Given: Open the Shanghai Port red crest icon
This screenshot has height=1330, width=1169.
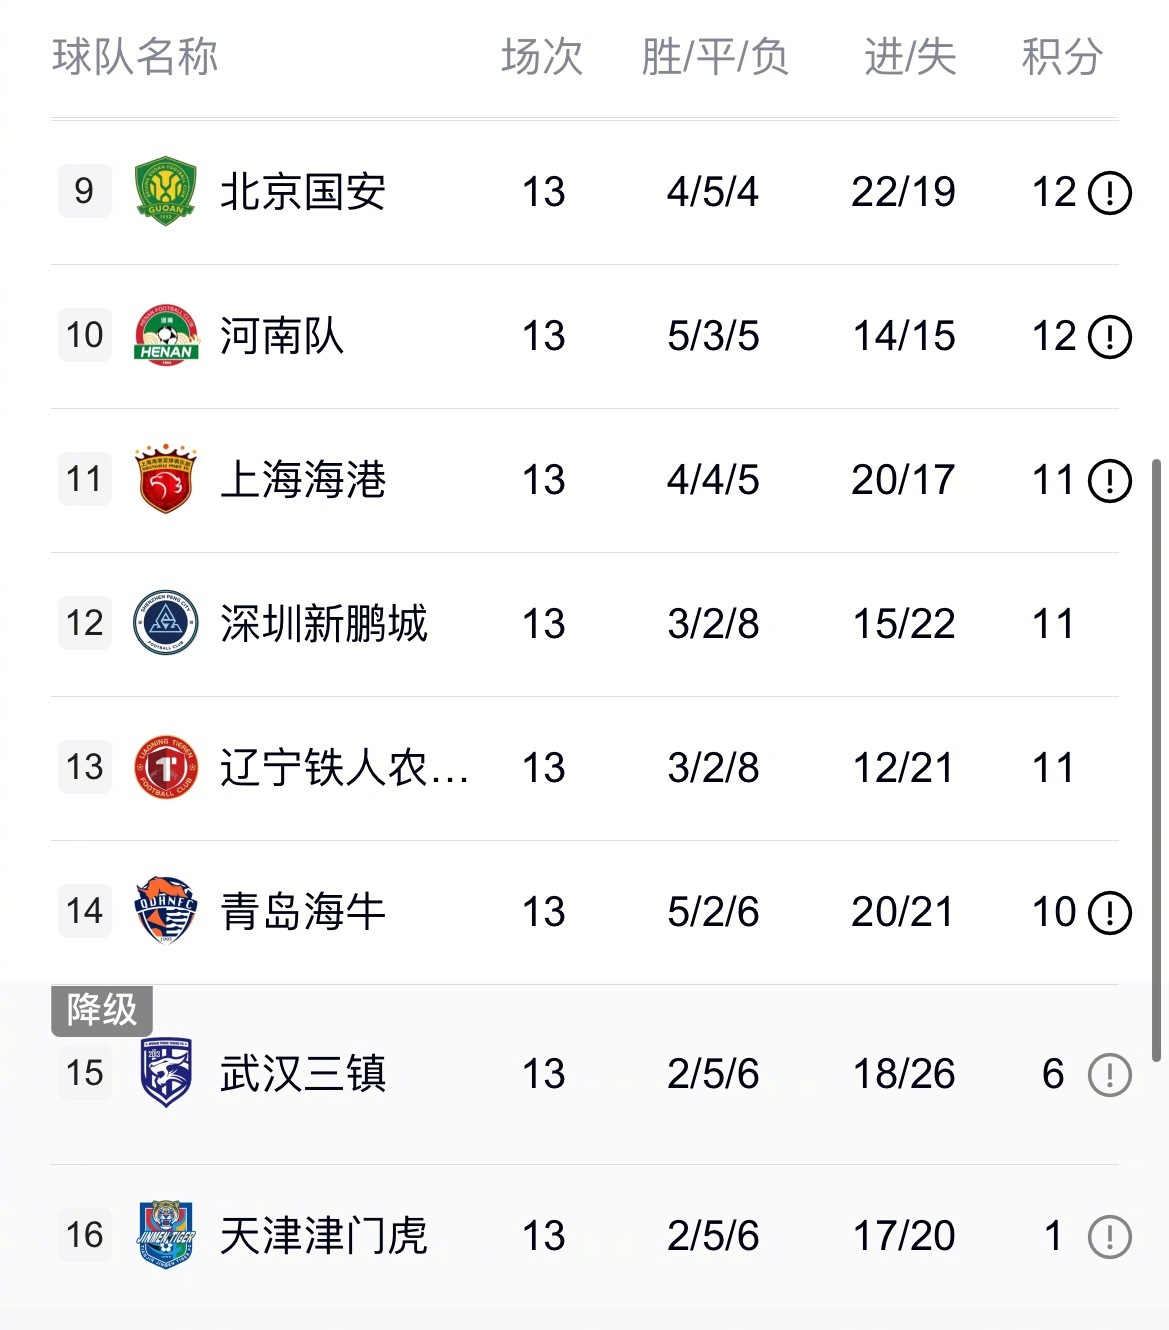Looking at the screenshot, I should 165,479.
